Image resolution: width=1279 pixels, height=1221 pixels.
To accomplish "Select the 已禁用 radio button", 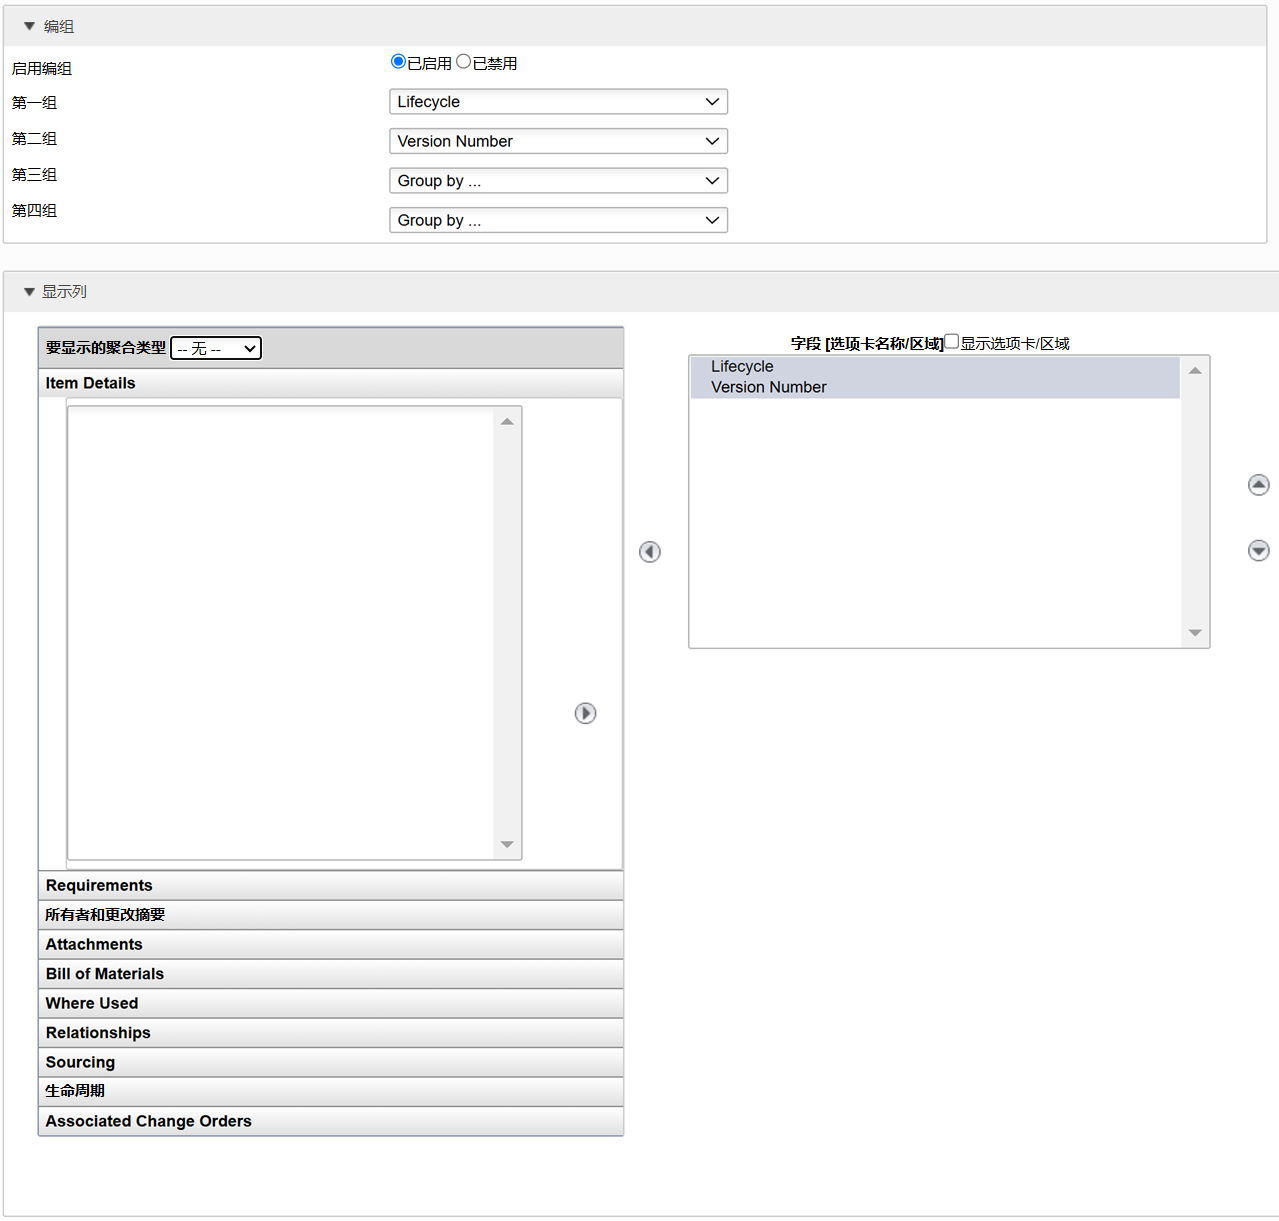I will pos(464,62).
